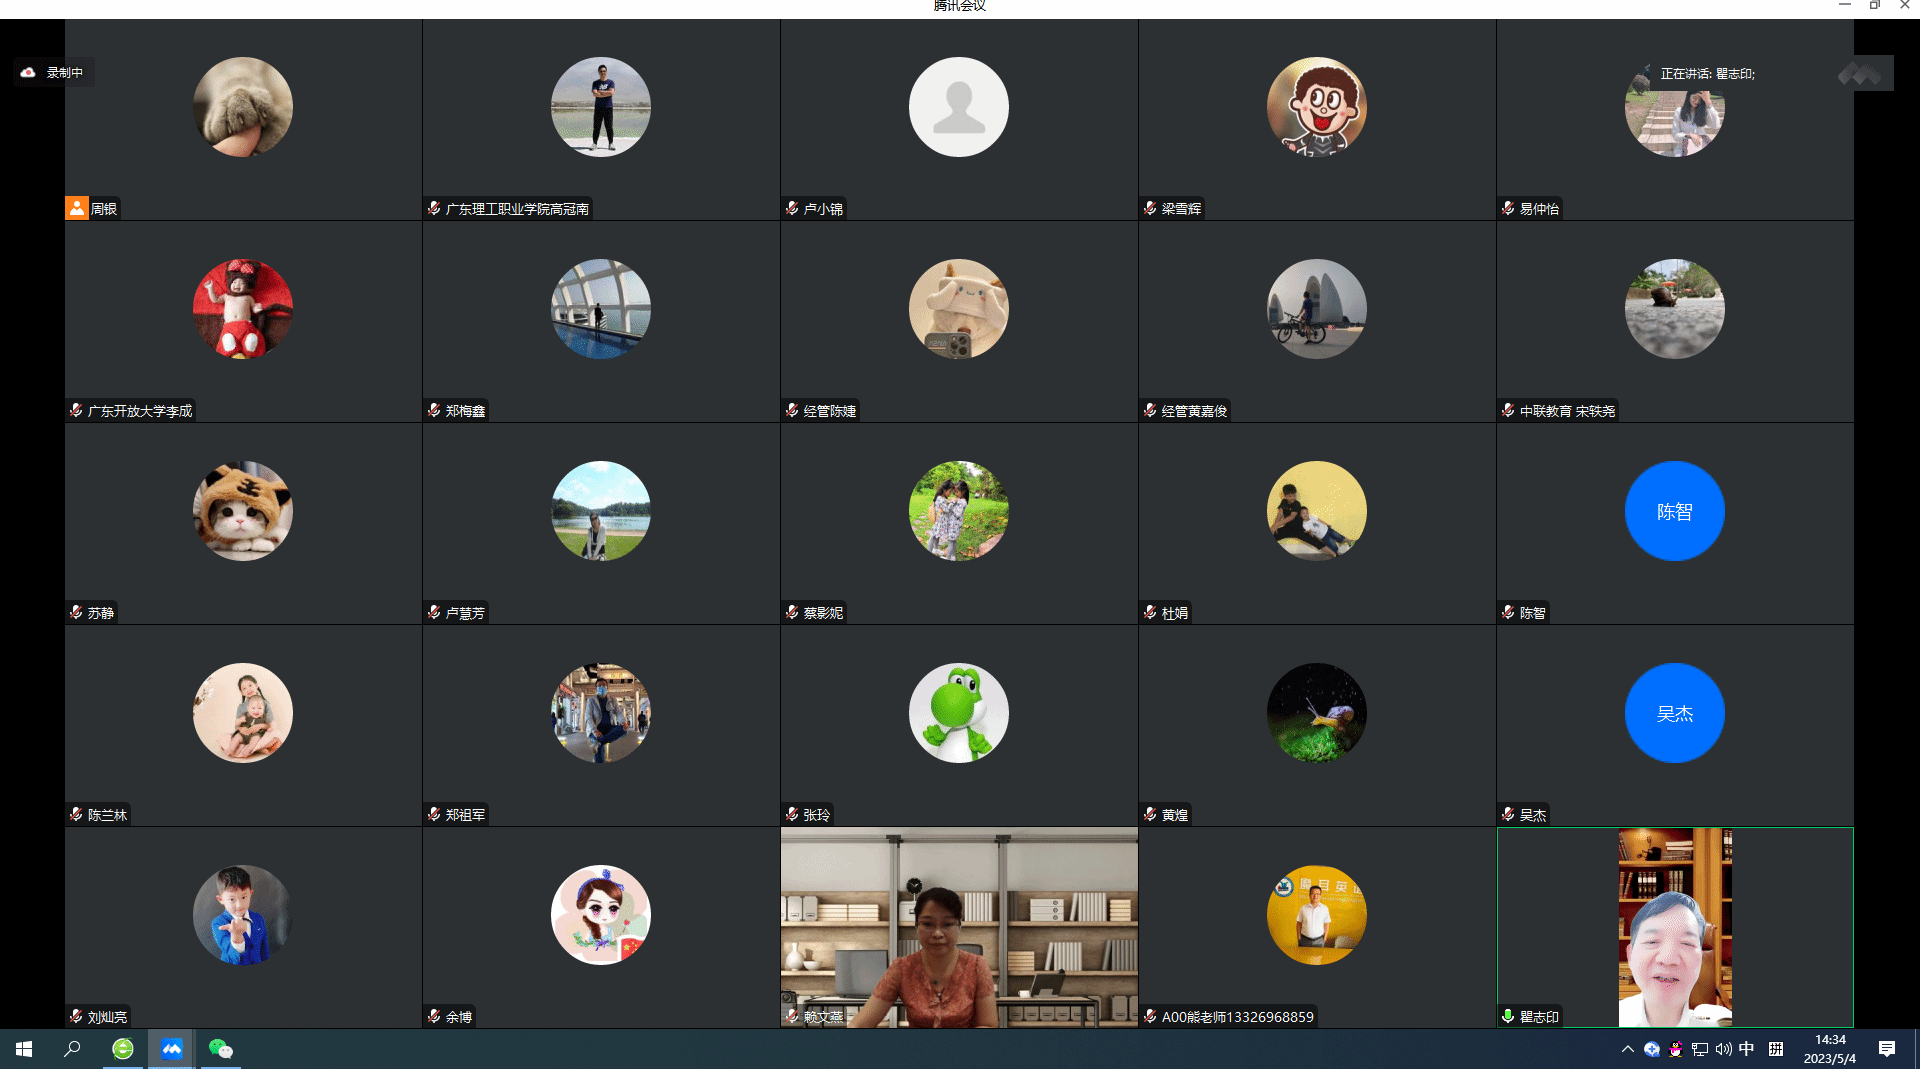The image size is (1920, 1069).
Task: Toggle the 中 Chinese input mode indicator
Action: click(1746, 1048)
